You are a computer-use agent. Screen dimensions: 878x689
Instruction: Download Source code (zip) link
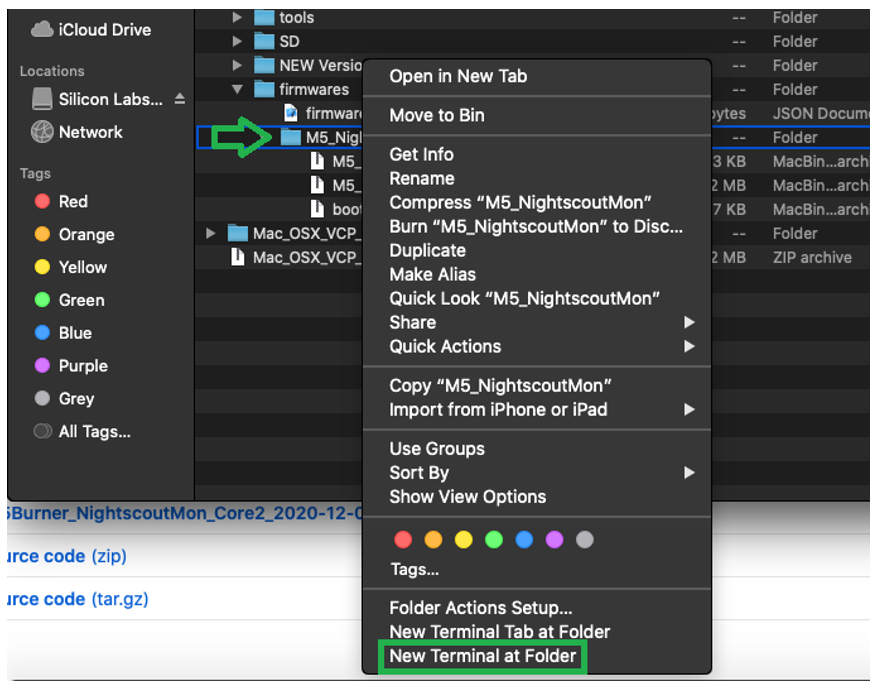click(67, 557)
